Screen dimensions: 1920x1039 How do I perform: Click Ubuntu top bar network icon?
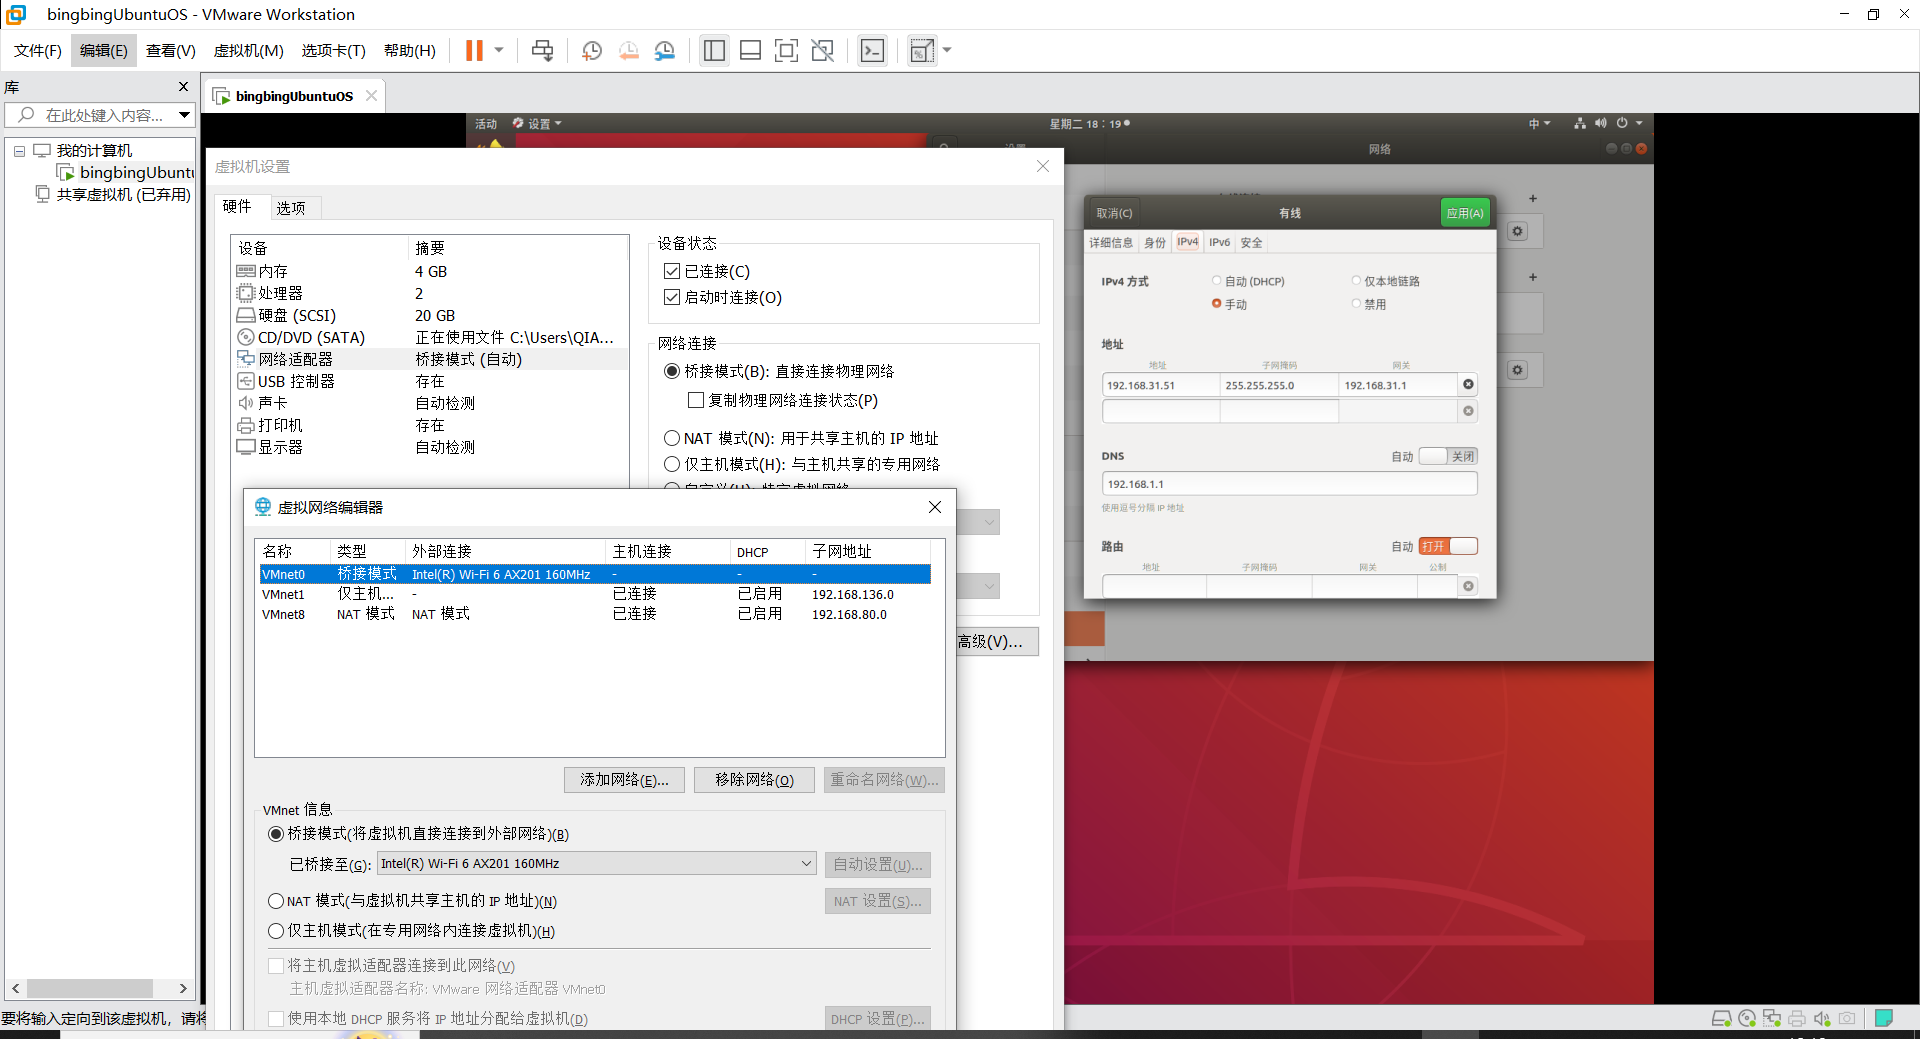pos(1580,123)
